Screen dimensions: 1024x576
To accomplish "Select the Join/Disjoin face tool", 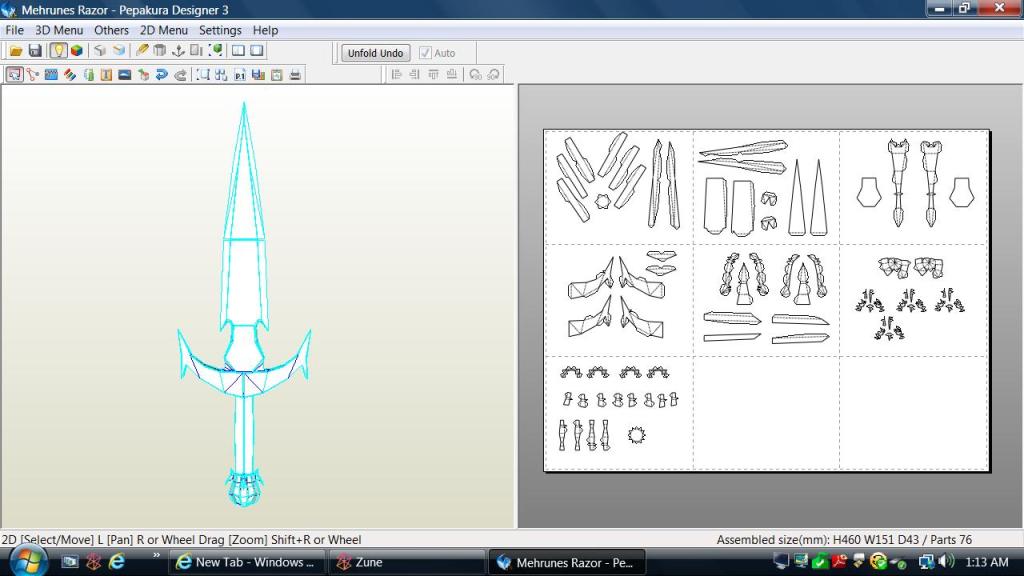I will 33,74.
